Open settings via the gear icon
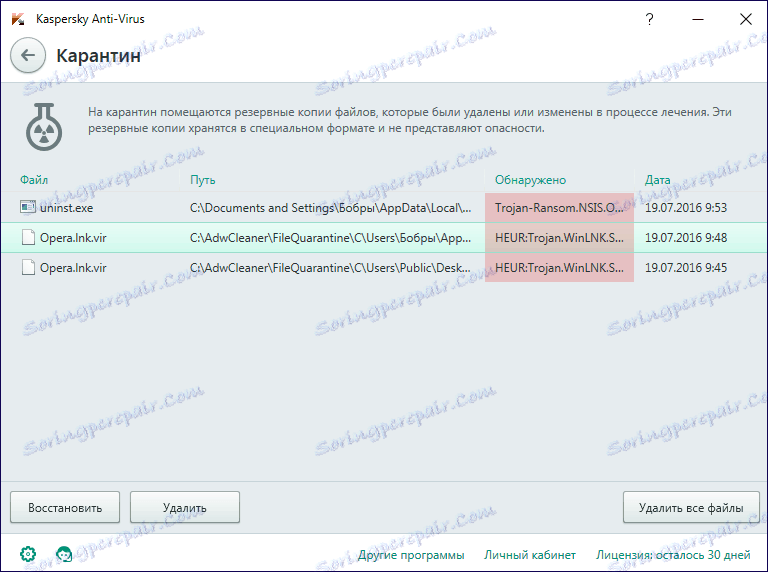Viewport: 768px width, 572px height. click(x=28, y=554)
